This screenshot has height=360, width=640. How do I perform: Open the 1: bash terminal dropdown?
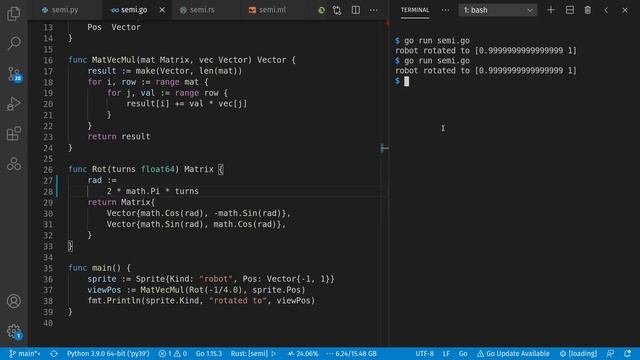498,10
